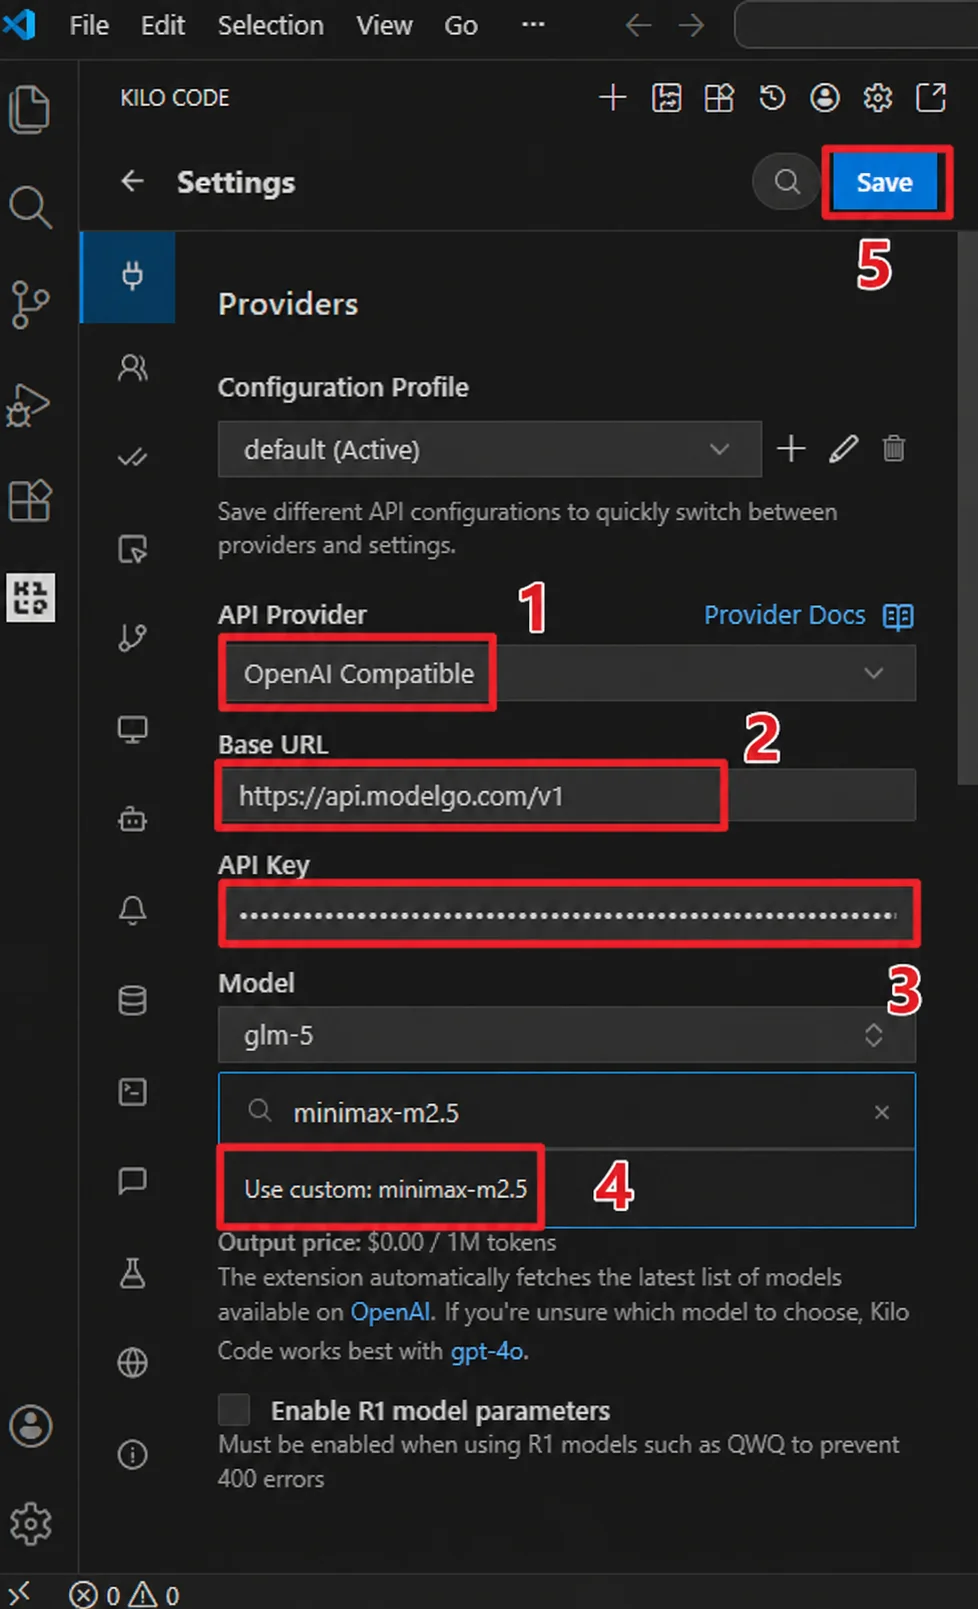This screenshot has height=1609, width=978.
Task: Open the auto-approve double-check settings tab
Action: [x=132, y=458]
